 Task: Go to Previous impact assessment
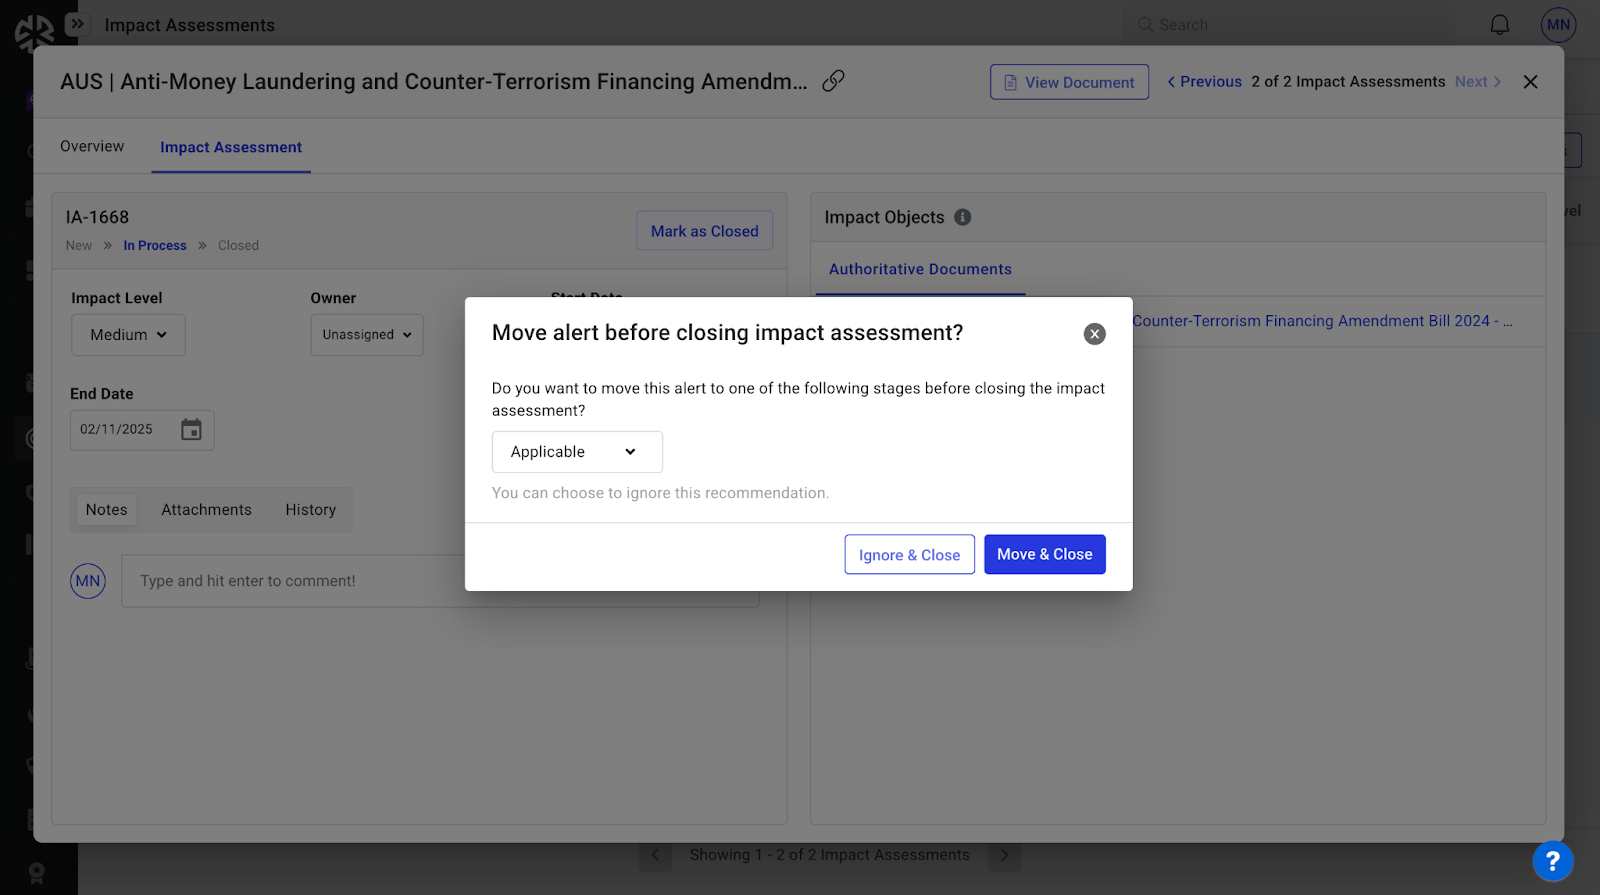[x=1204, y=82]
